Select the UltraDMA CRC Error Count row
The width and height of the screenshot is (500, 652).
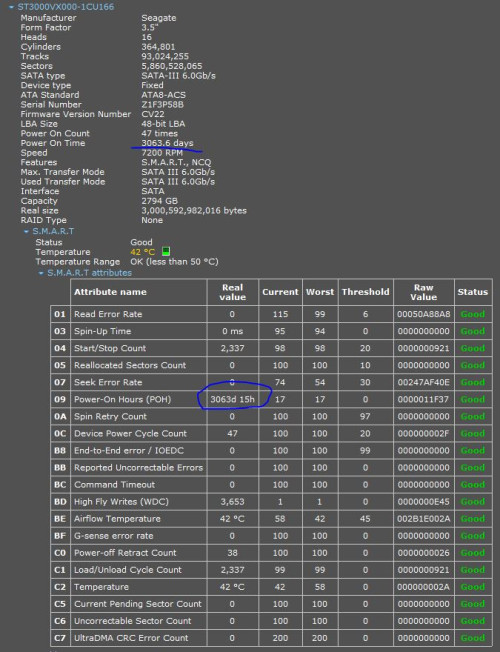(x=271, y=638)
